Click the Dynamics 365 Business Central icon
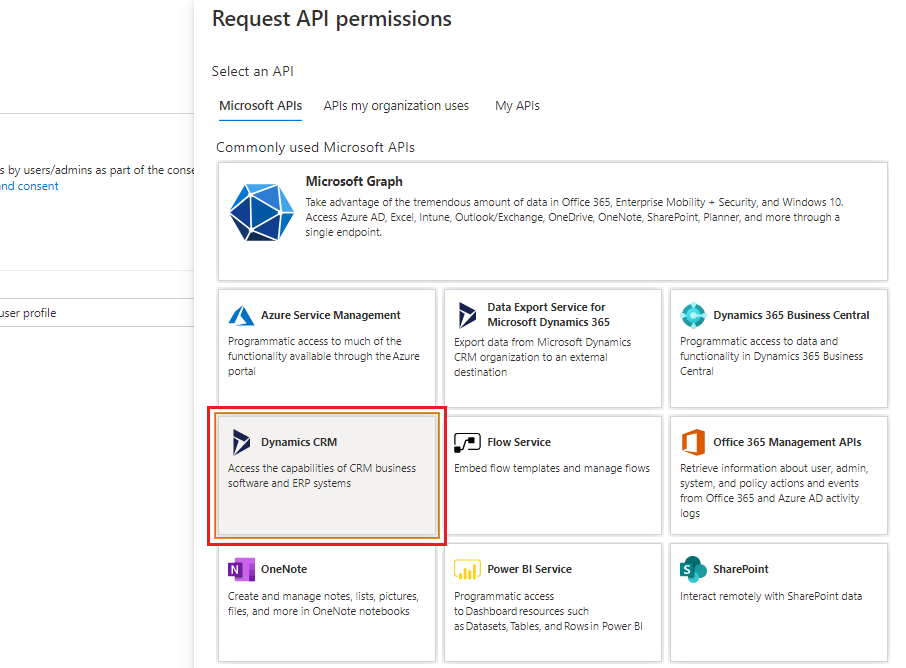The height and width of the screenshot is (668, 906). tap(693, 315)
